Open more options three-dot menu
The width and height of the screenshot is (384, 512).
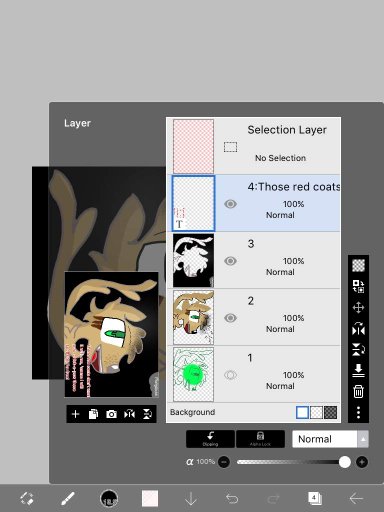tap(358, 412)
